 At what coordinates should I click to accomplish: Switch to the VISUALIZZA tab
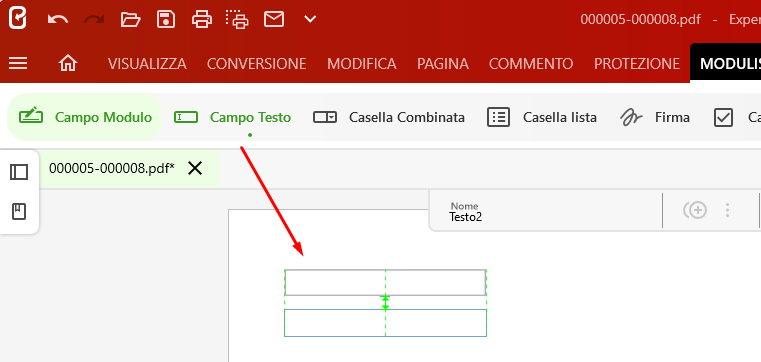[x=147, y=64]
